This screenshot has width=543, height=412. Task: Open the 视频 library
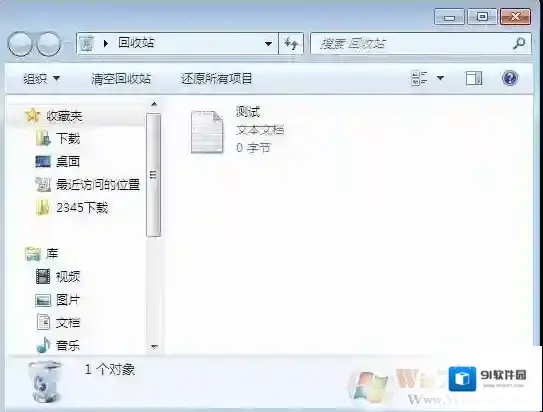(x=68, y=277)
